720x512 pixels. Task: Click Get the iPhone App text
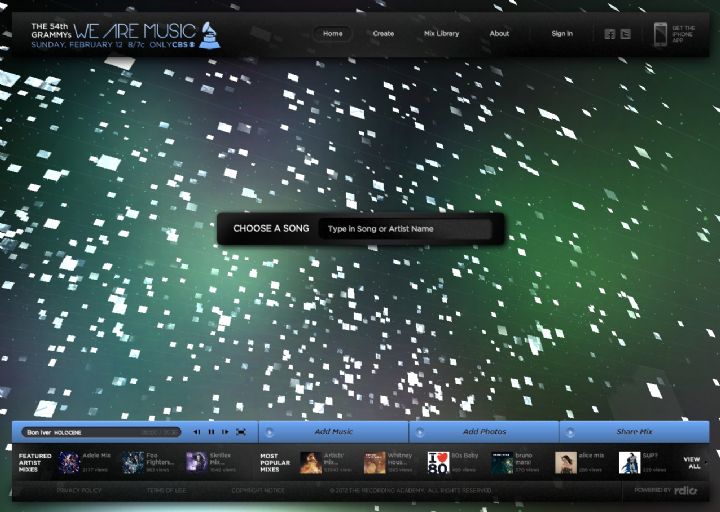click(683, 34)
